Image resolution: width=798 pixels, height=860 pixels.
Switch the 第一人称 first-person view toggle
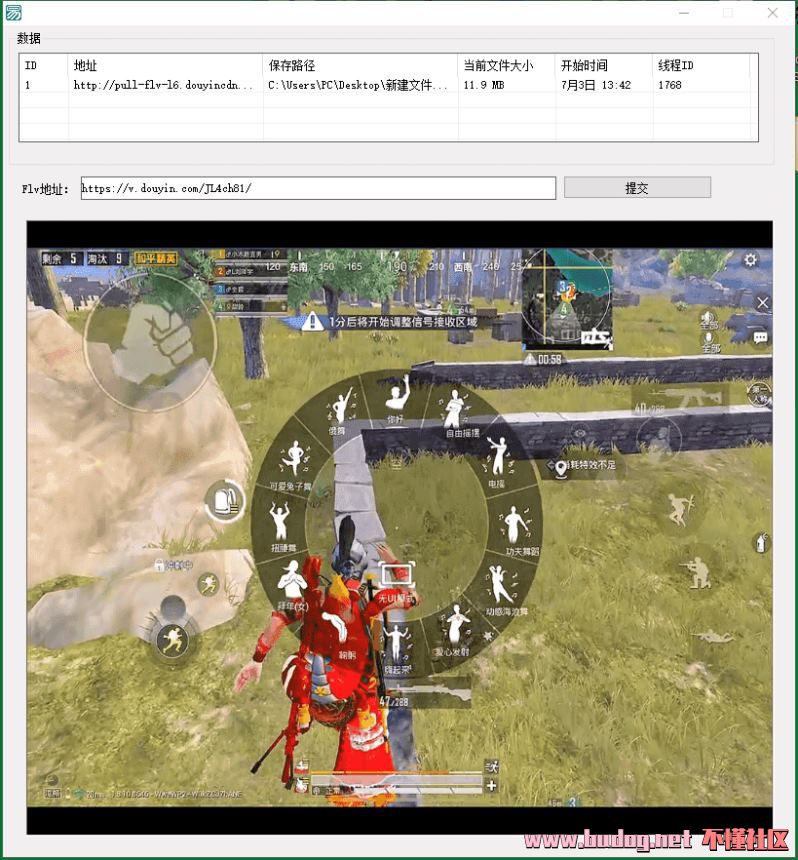[x=760, y=394]
